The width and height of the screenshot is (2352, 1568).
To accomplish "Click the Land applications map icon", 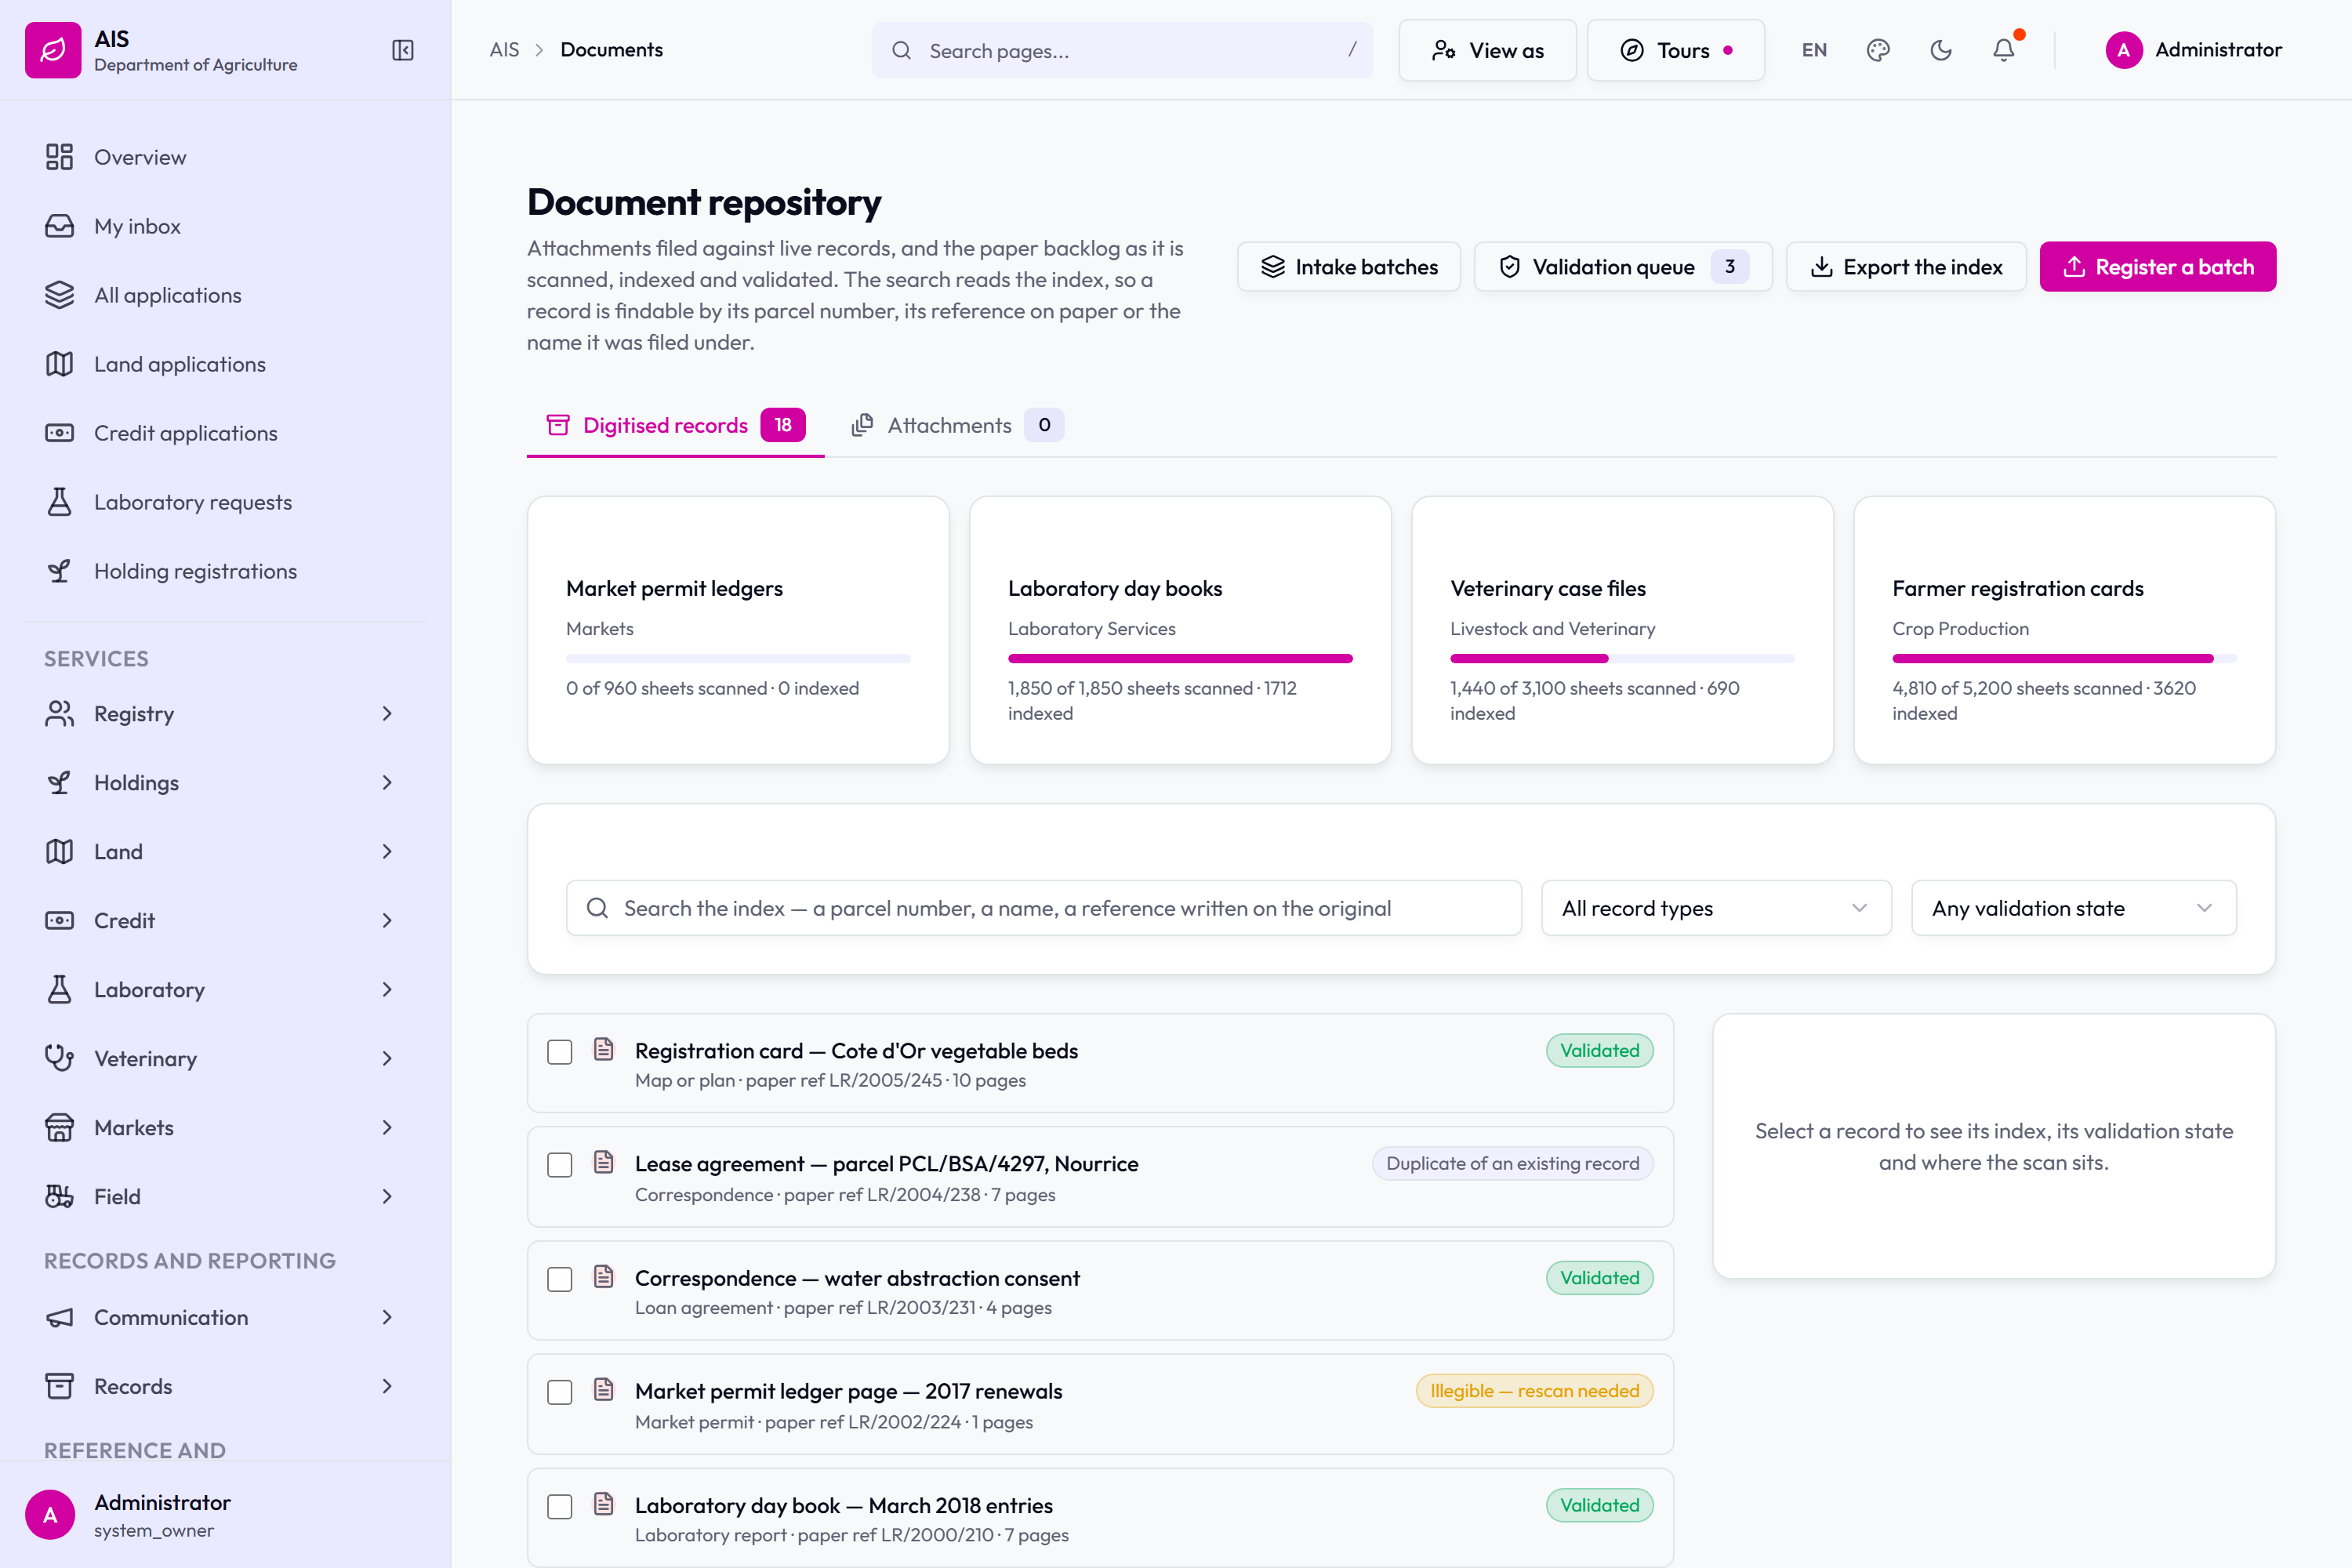I will [59, 364].
